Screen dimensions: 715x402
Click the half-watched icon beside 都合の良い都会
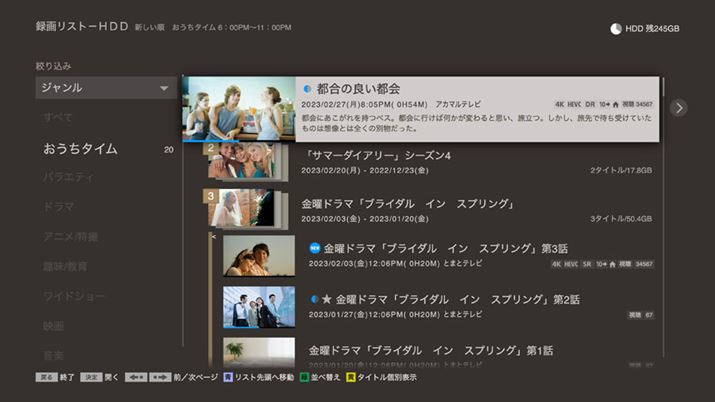pyautogui.click(x=307, y=88)
